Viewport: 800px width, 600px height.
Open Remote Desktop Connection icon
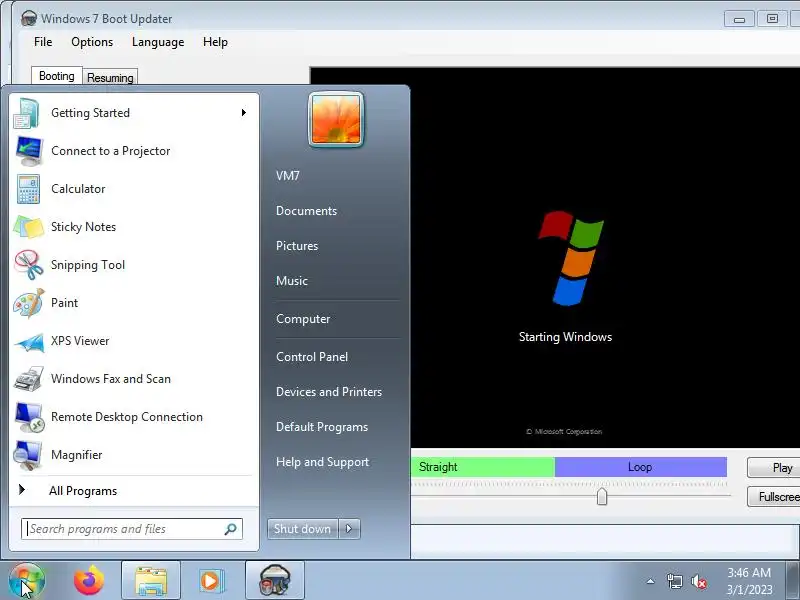point(28,417)
